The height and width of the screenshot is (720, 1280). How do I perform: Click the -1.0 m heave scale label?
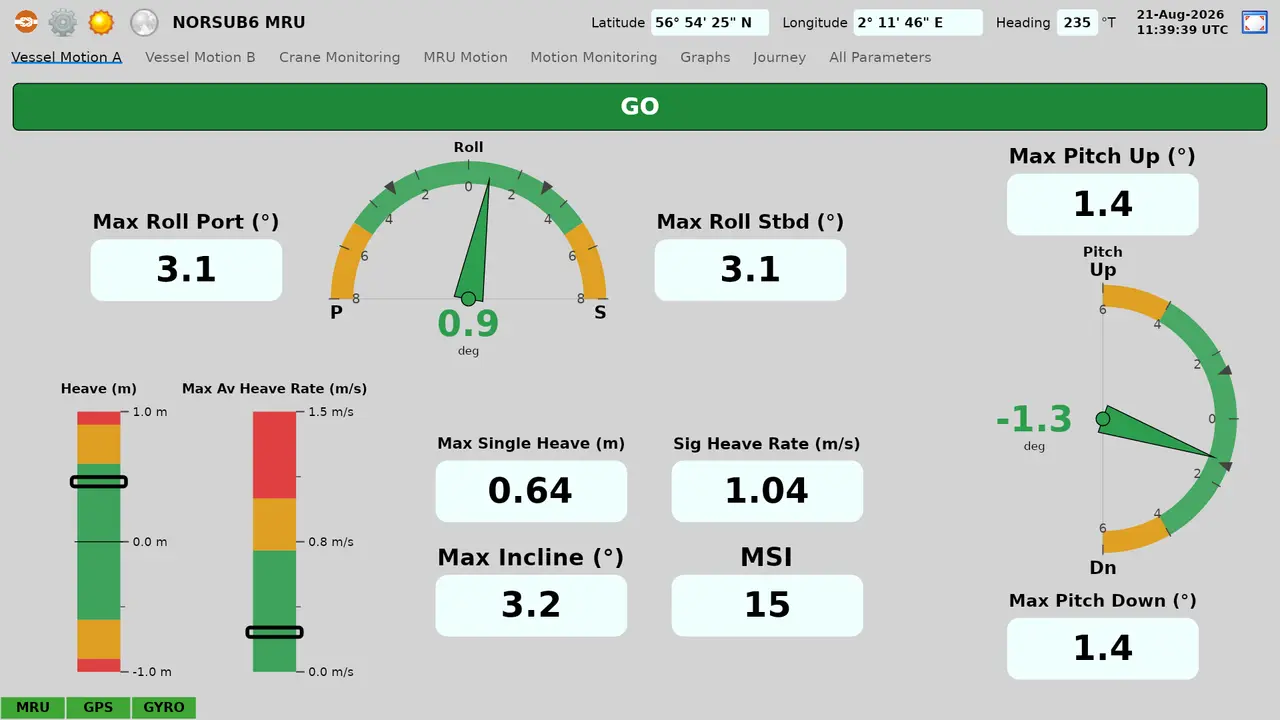point(152,672)
